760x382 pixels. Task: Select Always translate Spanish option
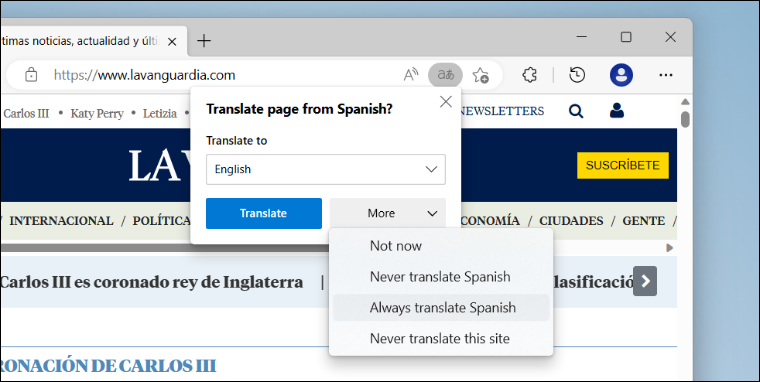tap(441, 308)
